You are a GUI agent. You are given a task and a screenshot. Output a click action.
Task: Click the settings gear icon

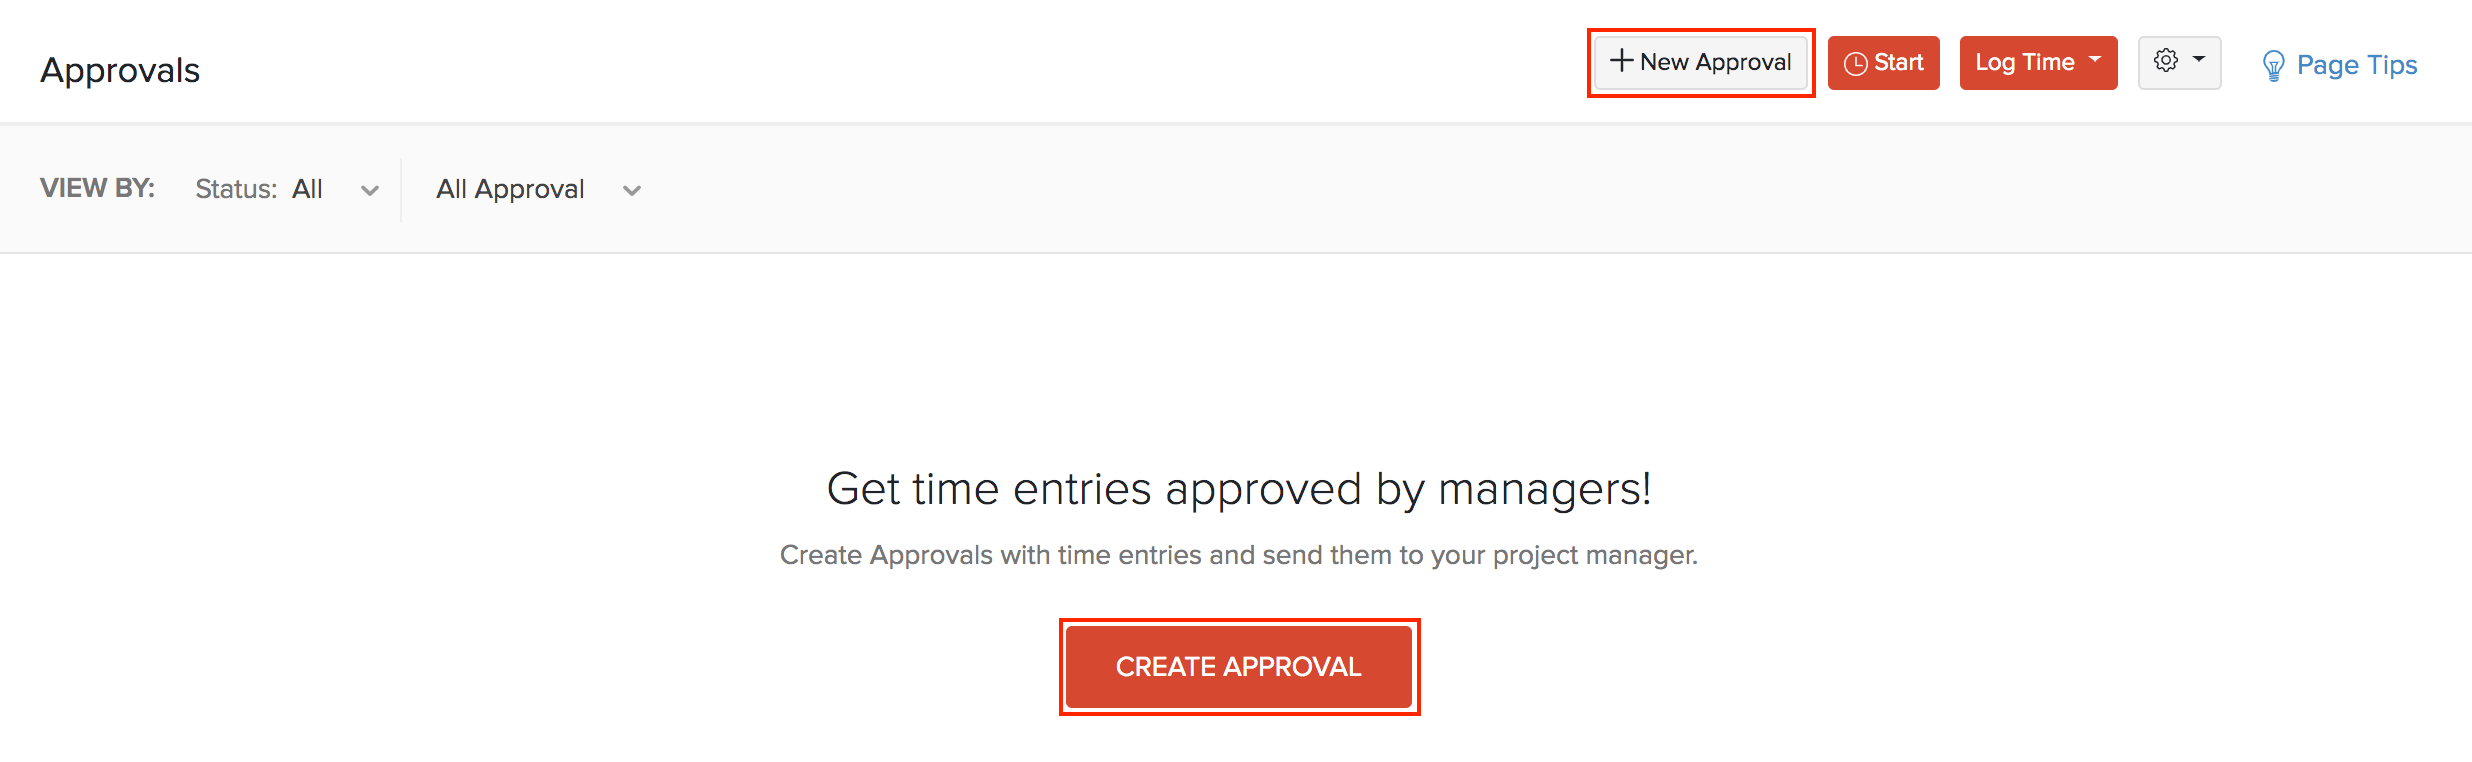click(x=2168, y=61)
